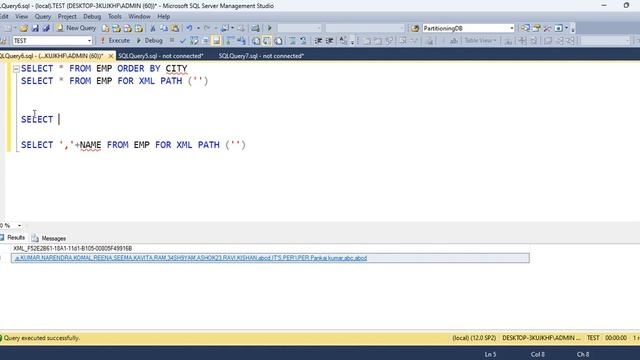Click the Cut scissors icon
The width and height of the screenshot is (640, 360).
(153, 28)
